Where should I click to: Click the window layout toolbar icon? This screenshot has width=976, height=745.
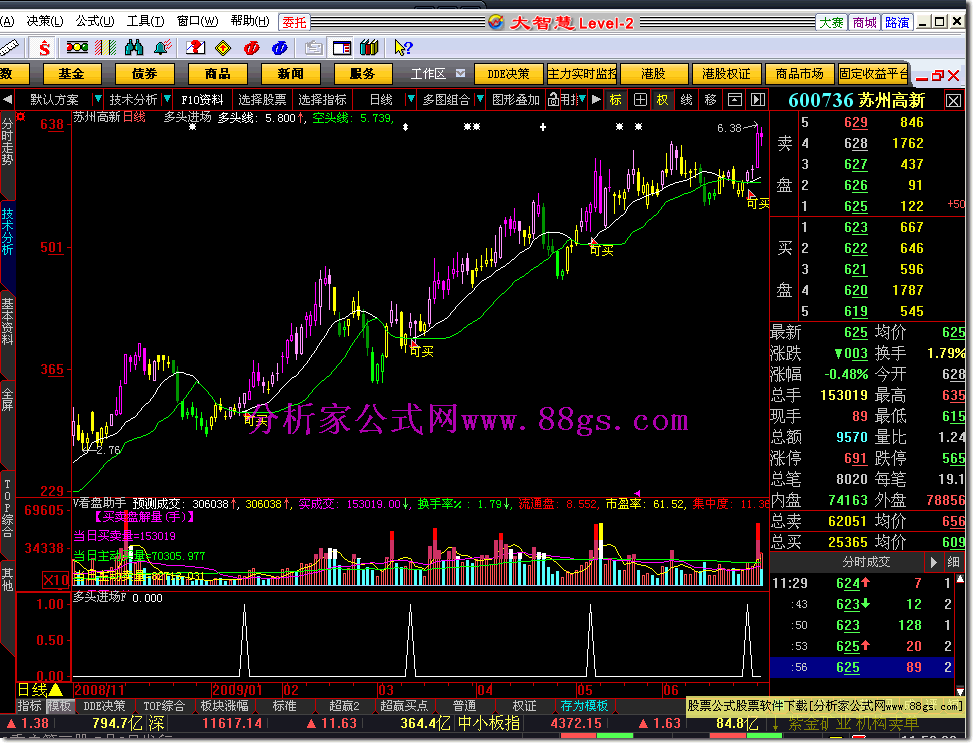342,48
